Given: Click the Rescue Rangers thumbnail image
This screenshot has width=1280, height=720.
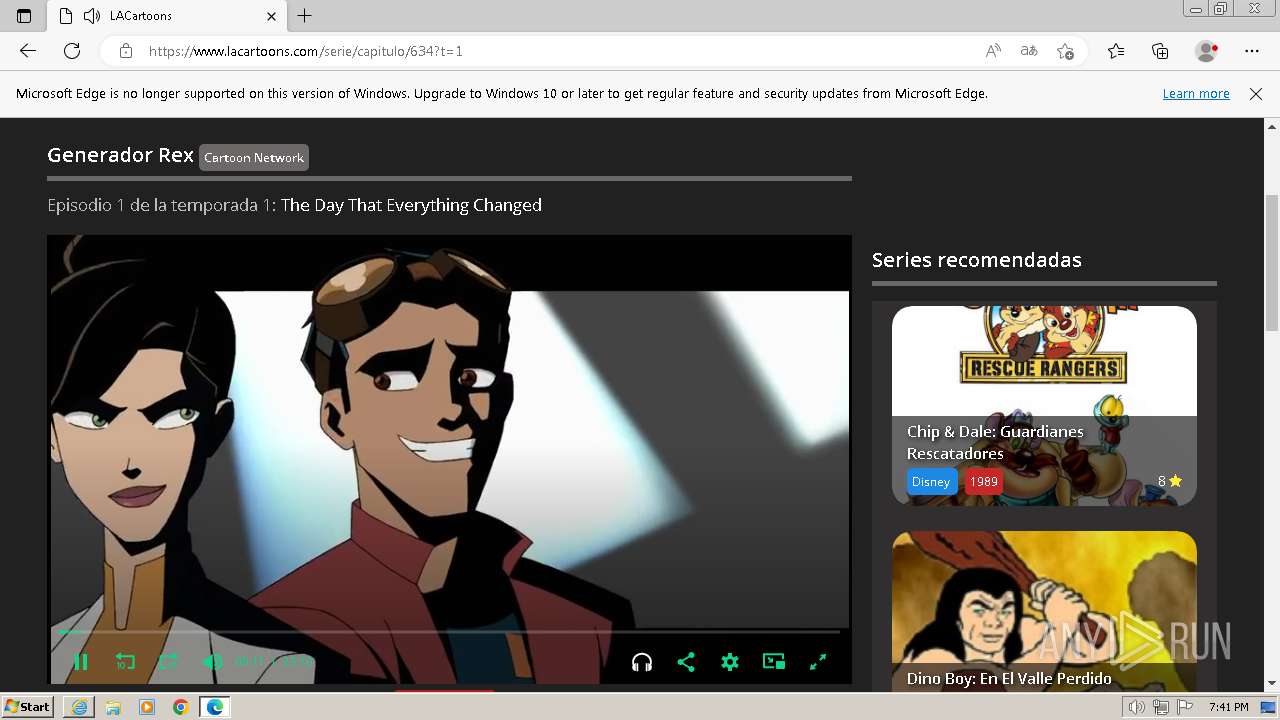Looking at the screenshot, I should (1044, 360).
